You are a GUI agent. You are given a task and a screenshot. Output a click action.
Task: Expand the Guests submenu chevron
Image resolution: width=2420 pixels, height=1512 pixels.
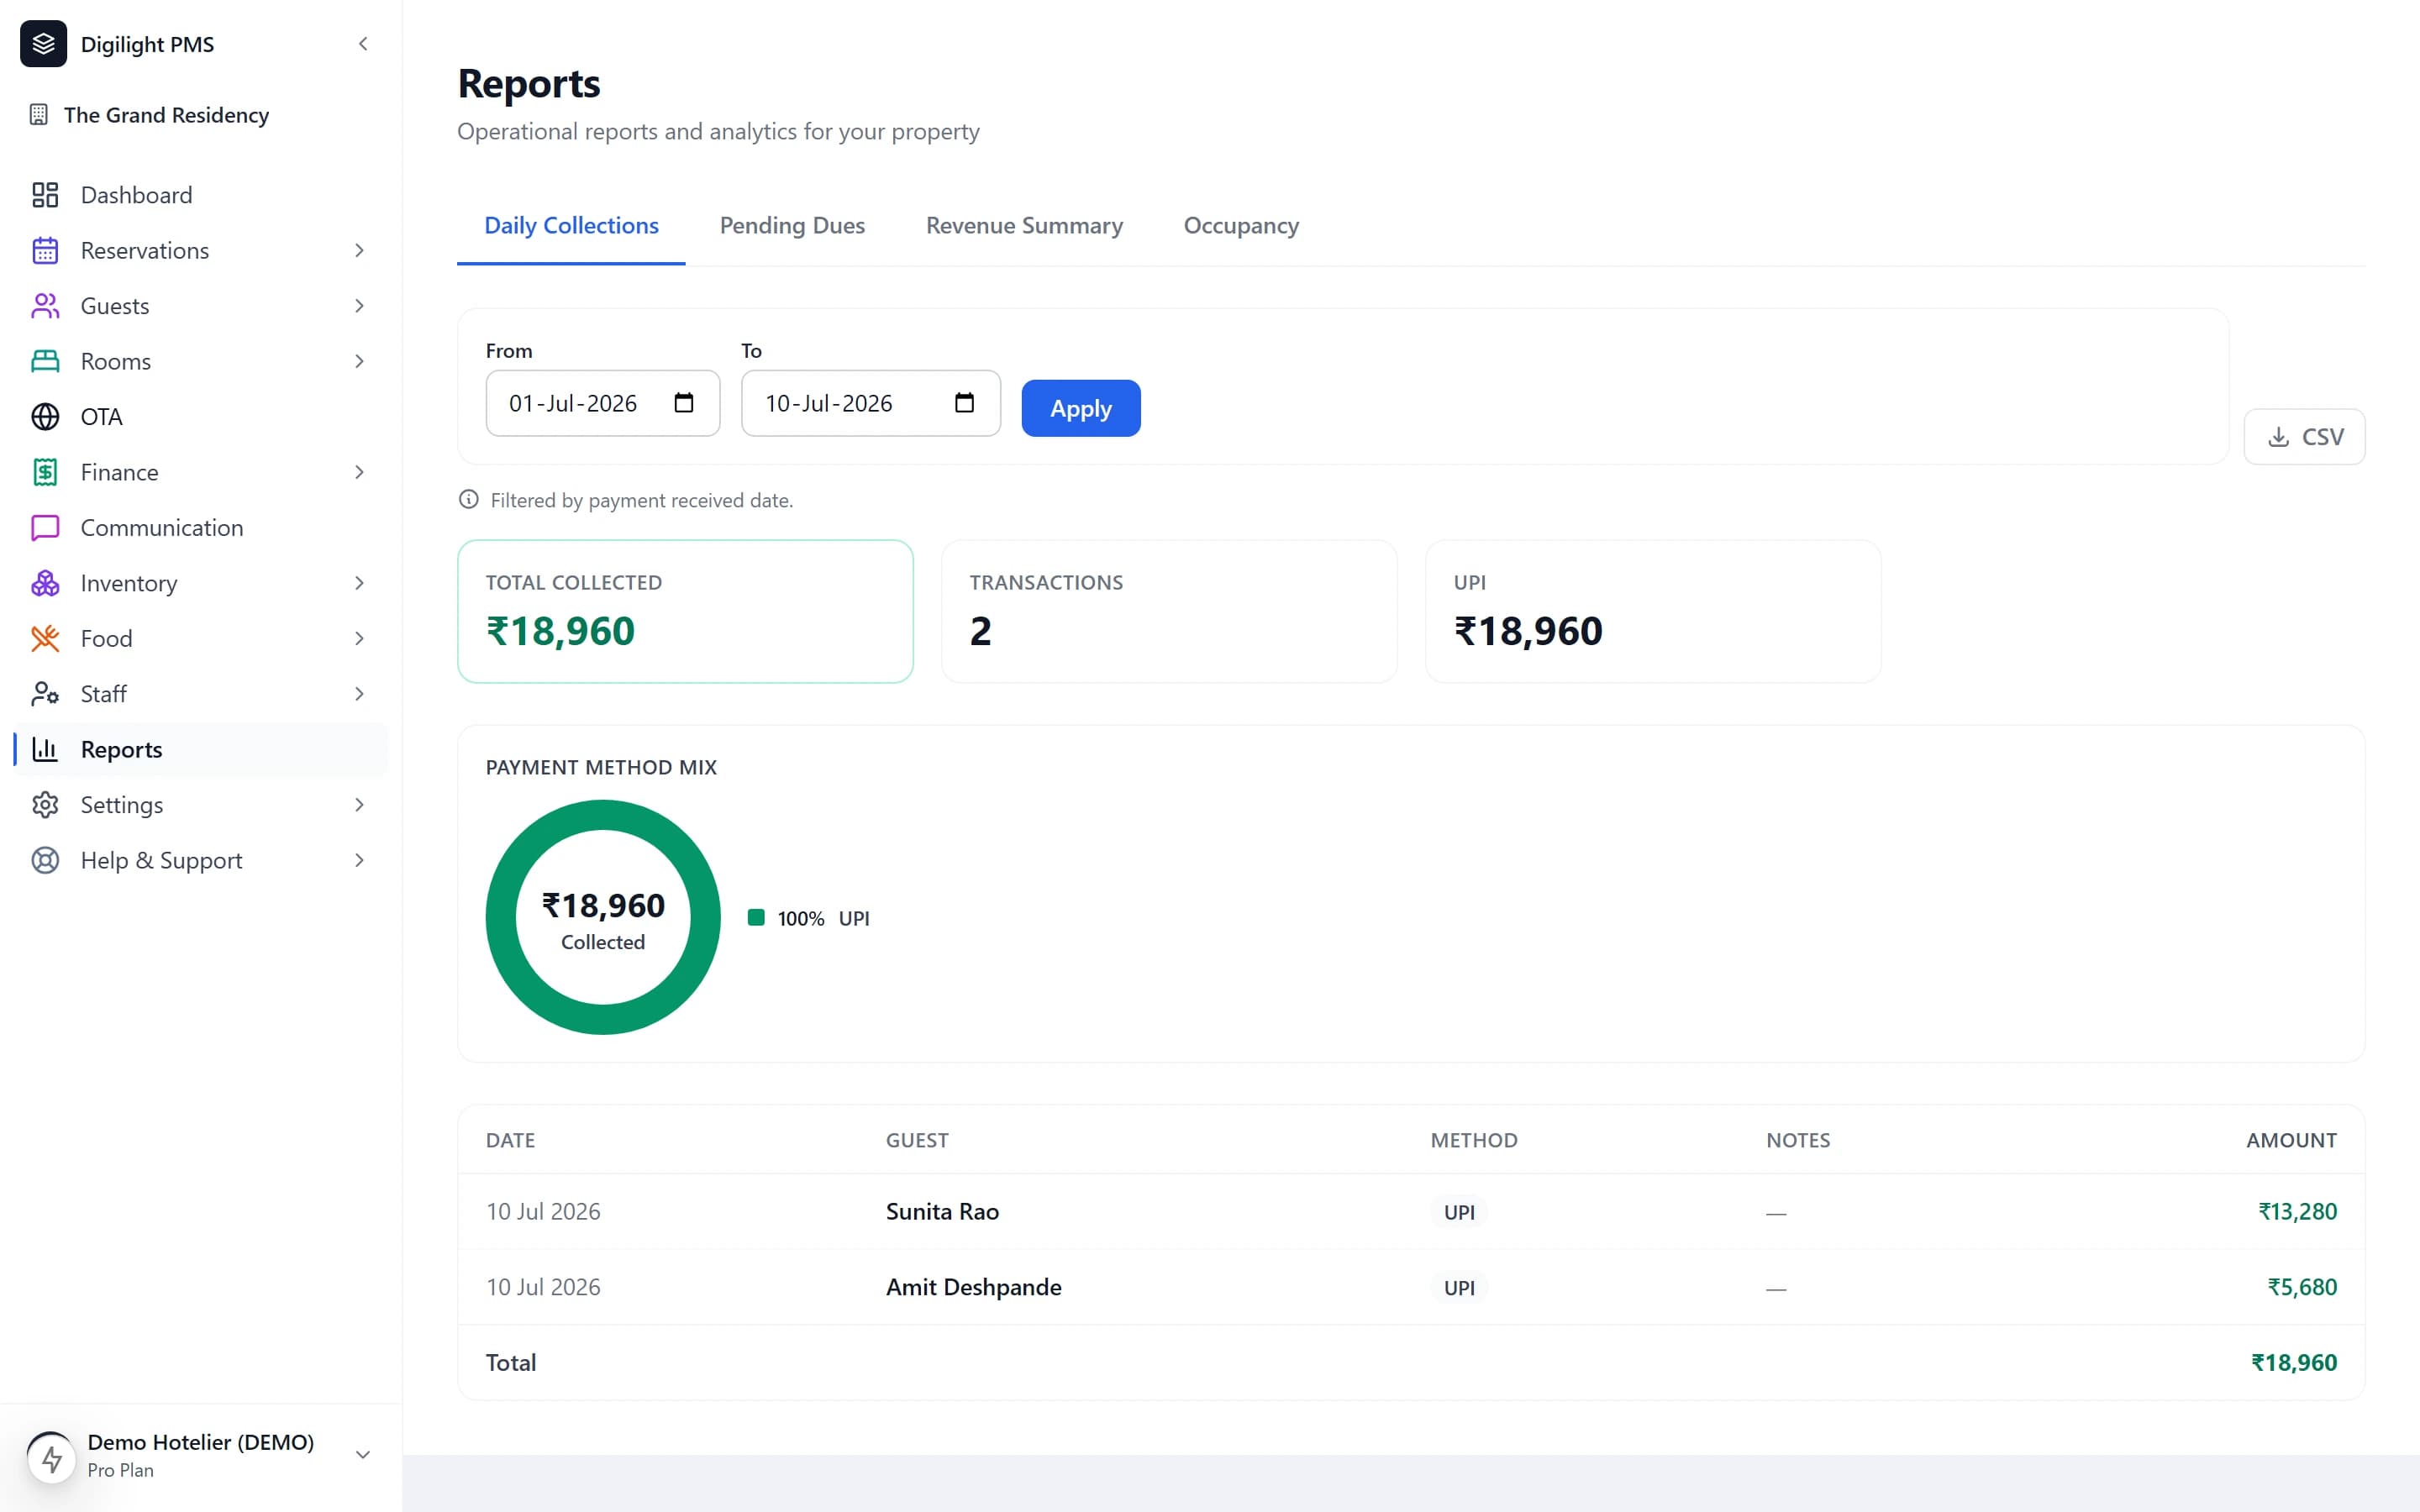pyautogui.click(x=359, y=306)
